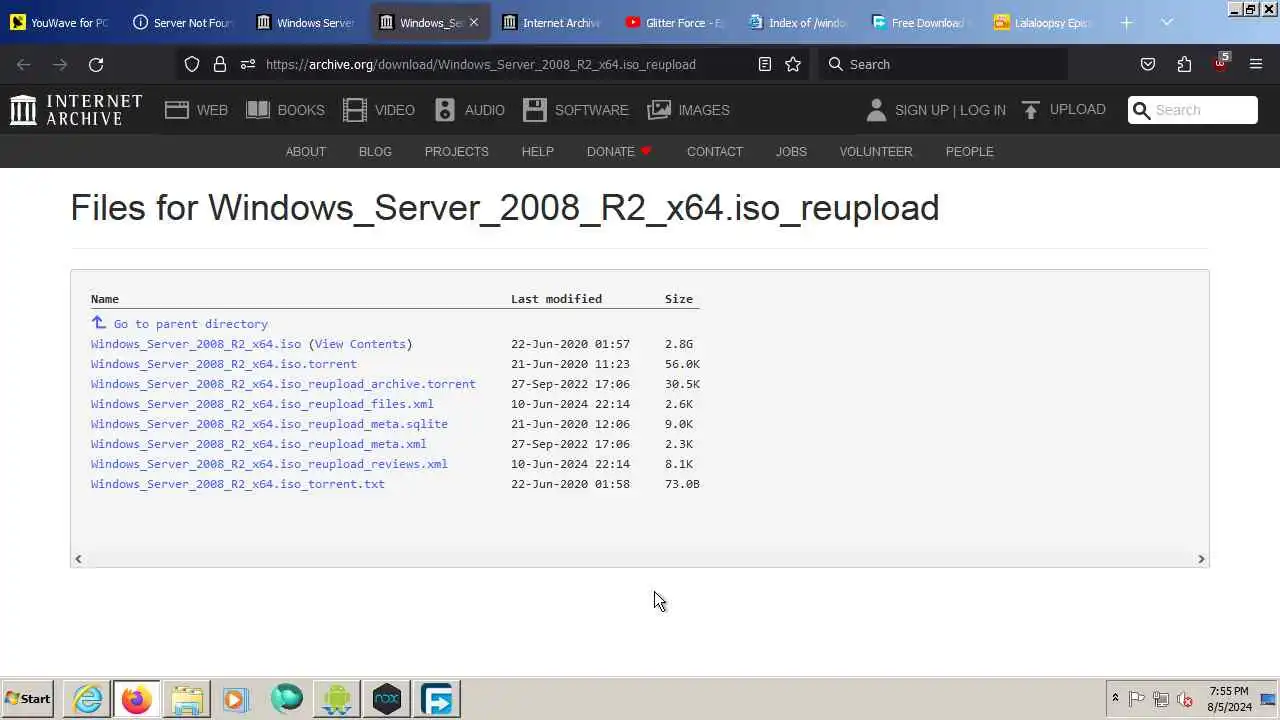Viewport: 1280px width, 720px height.
Task: Open the Nox taskbar icon
Action: point(387,699)
